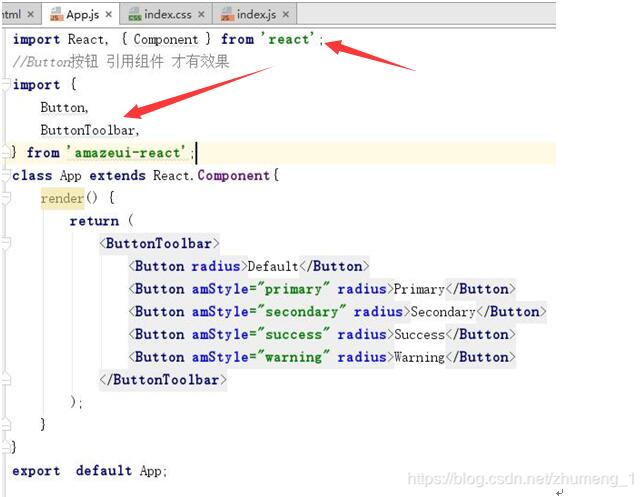Toggle fold marker at render's closing brace
This screenshot has height=497, width=643.
(x=5, y=424)
